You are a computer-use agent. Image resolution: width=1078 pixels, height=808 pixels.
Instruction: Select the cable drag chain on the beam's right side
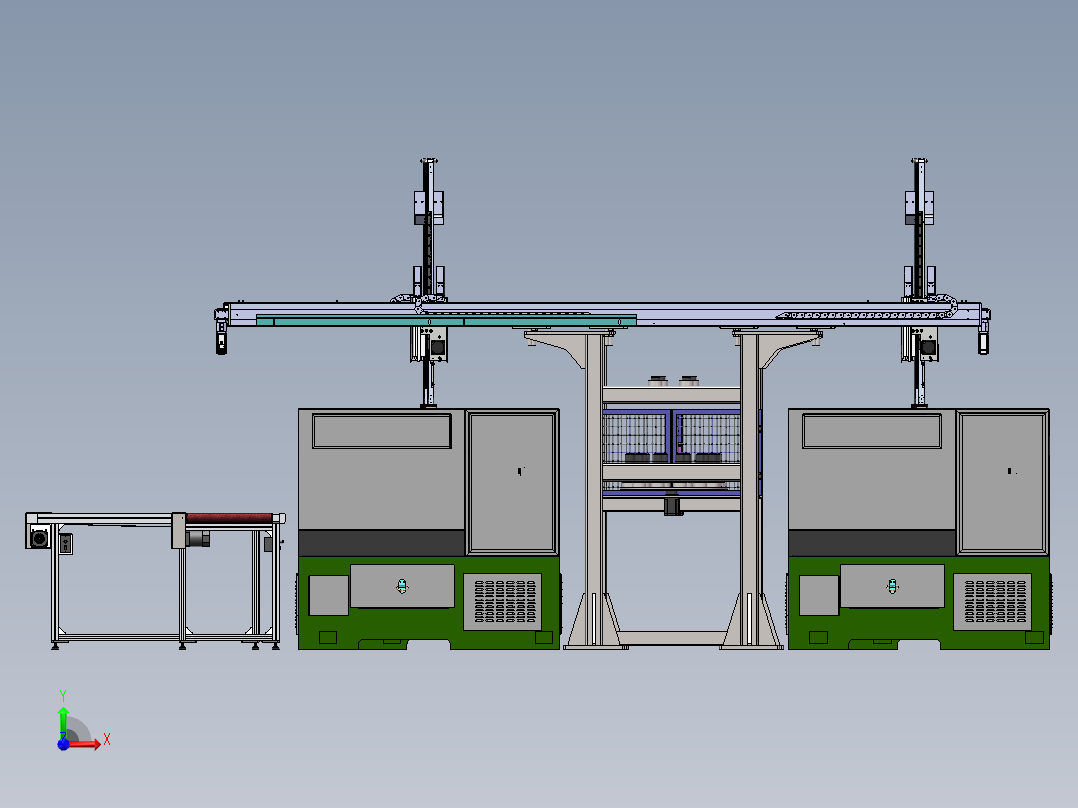[x=866, y=314]
